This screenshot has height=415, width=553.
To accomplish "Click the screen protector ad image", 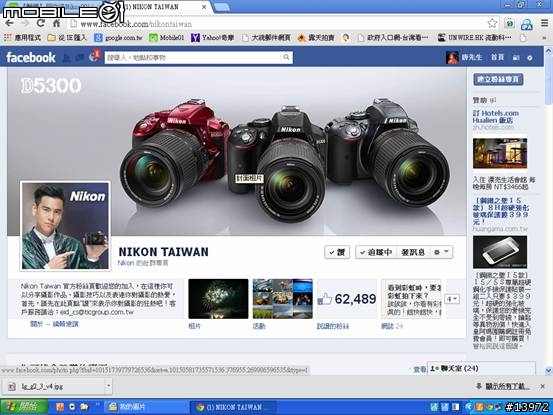I will 500,252.
